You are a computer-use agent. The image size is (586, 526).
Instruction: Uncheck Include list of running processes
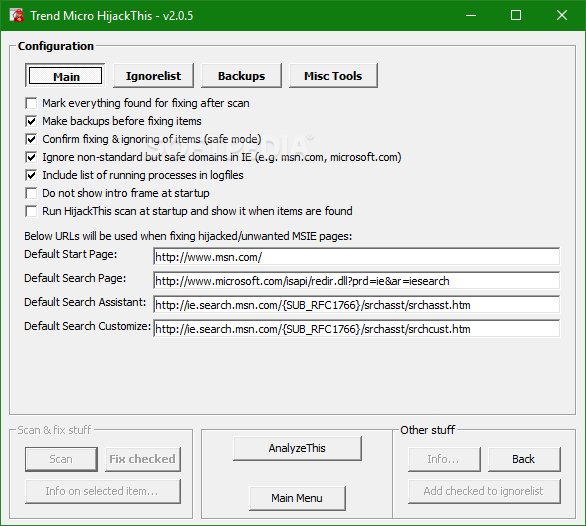coord(31,175)
